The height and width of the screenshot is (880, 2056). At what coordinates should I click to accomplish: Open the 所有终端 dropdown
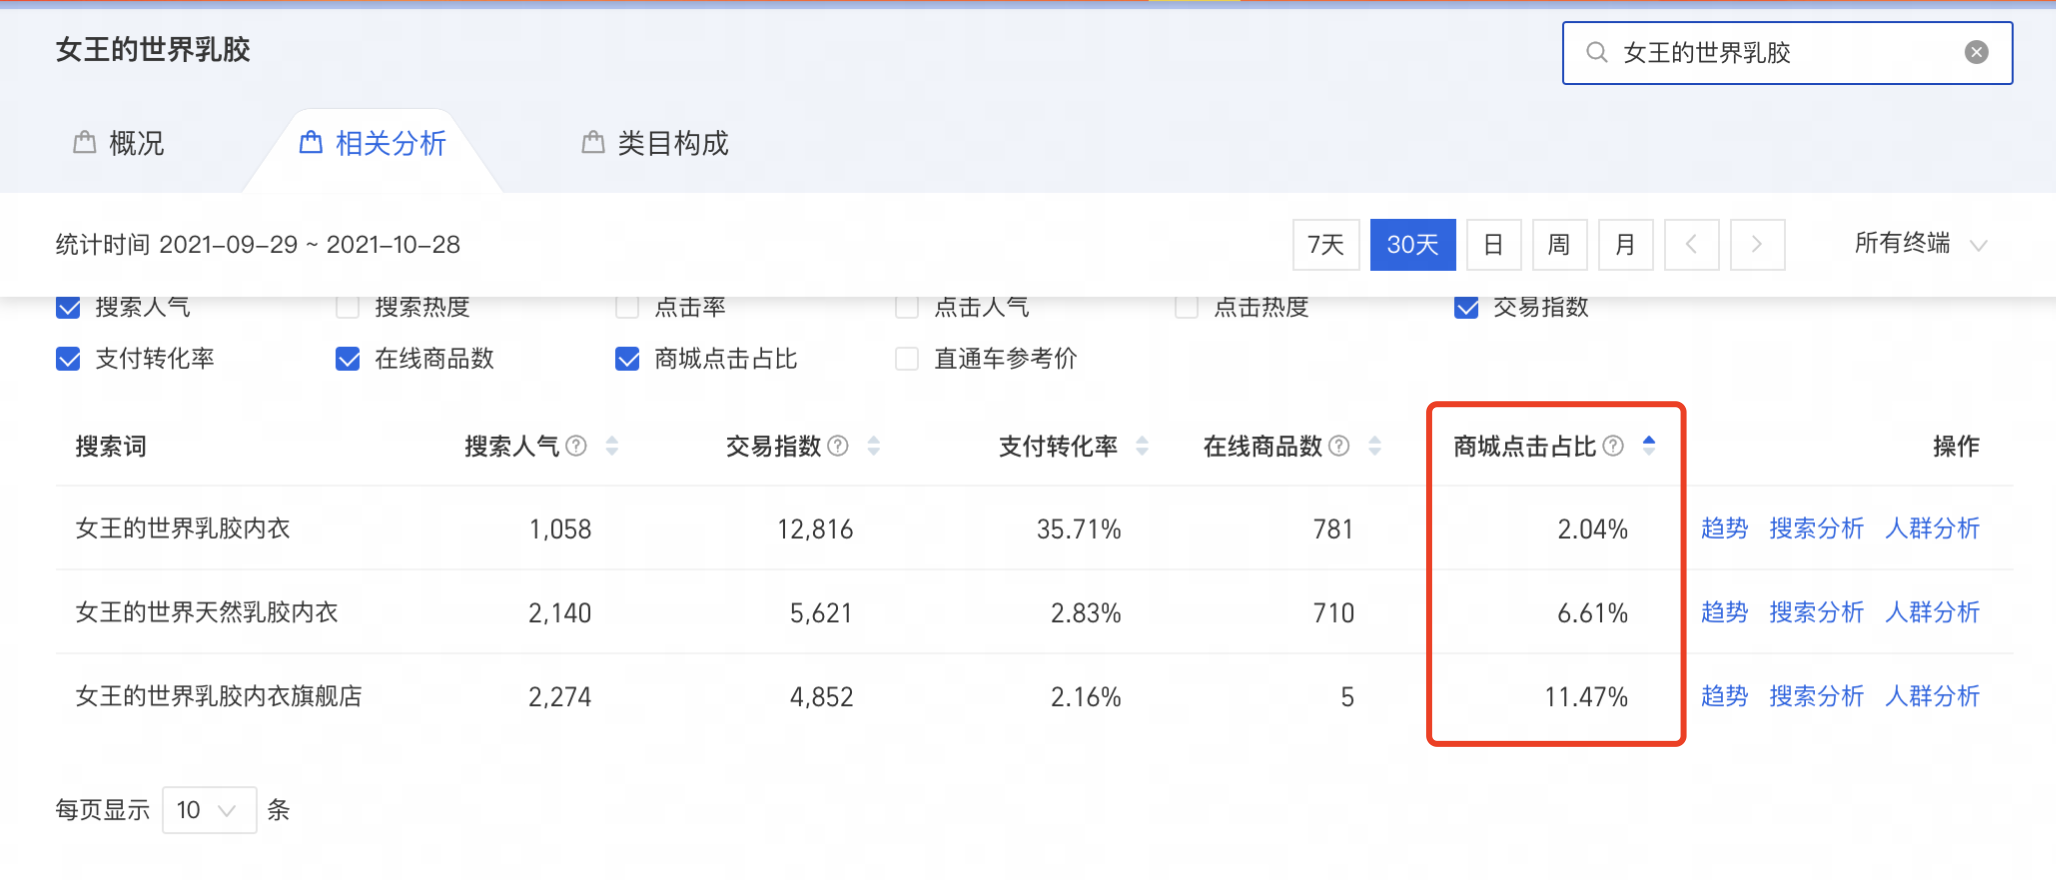(1920, 244)
